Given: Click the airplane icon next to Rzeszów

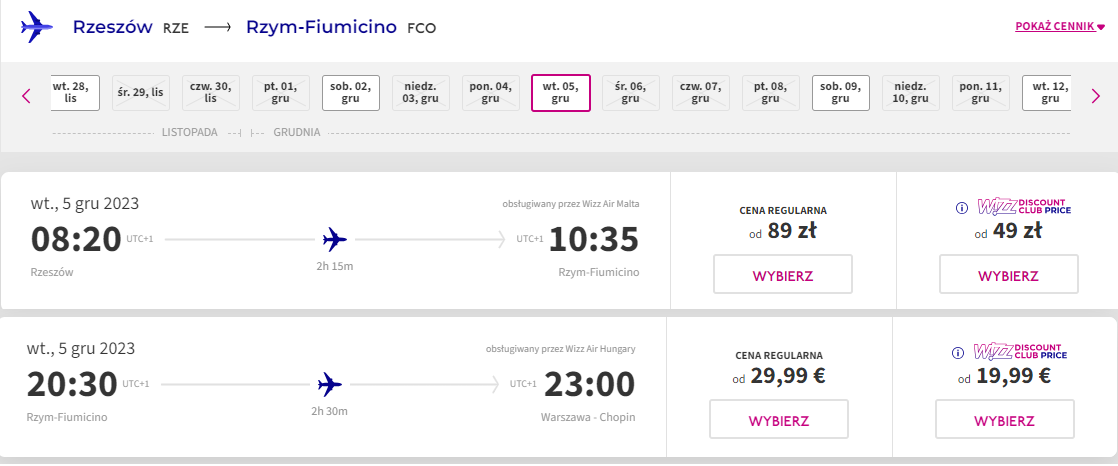Looking at the screenshot, I should pos(37,28).
